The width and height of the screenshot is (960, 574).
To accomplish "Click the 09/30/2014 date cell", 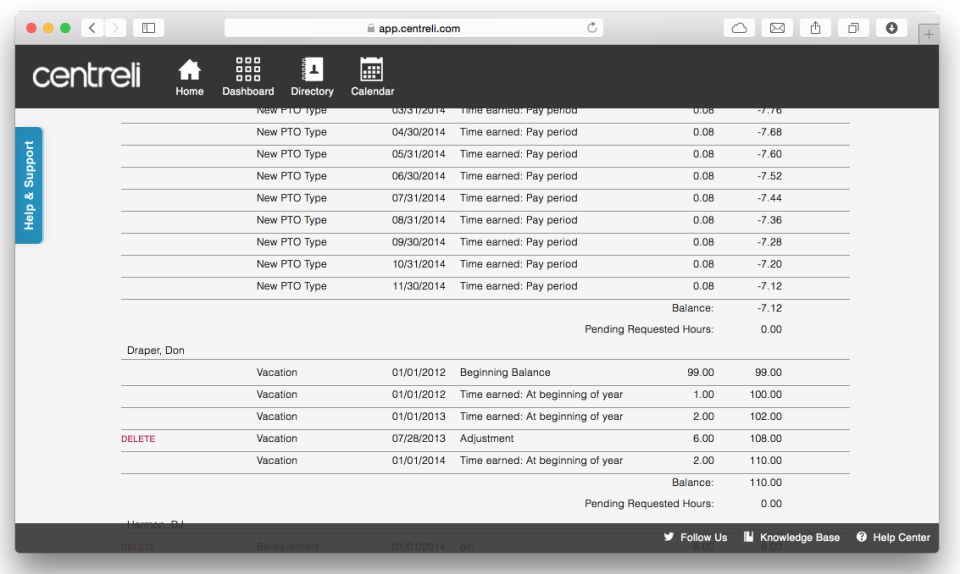I will (x=418, y=242).
